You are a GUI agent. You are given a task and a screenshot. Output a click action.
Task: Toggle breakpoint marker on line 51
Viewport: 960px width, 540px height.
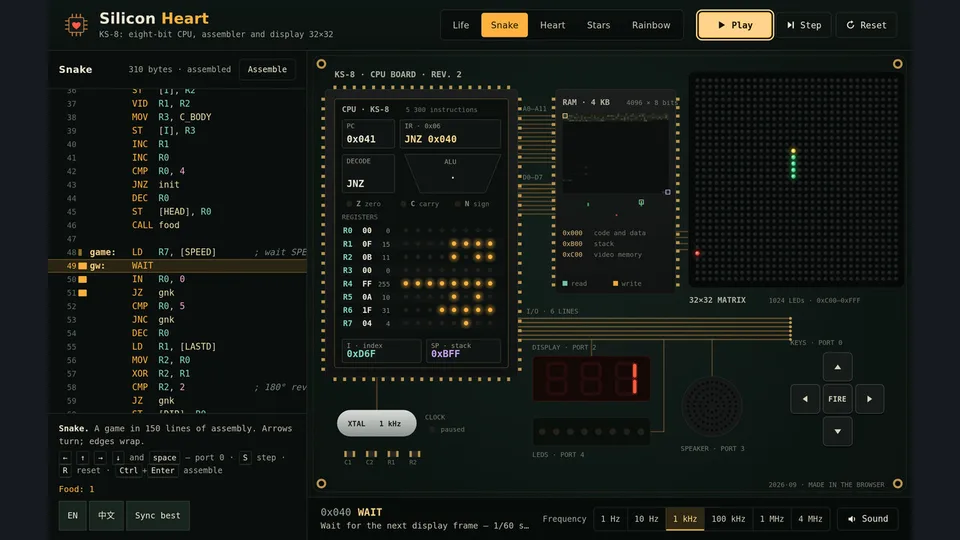(83, 293)
